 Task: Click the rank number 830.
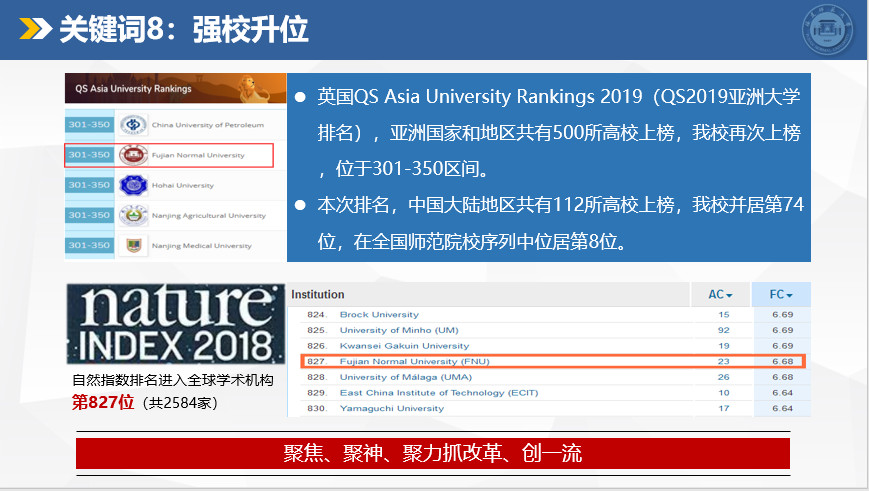[x=316, y=408]
